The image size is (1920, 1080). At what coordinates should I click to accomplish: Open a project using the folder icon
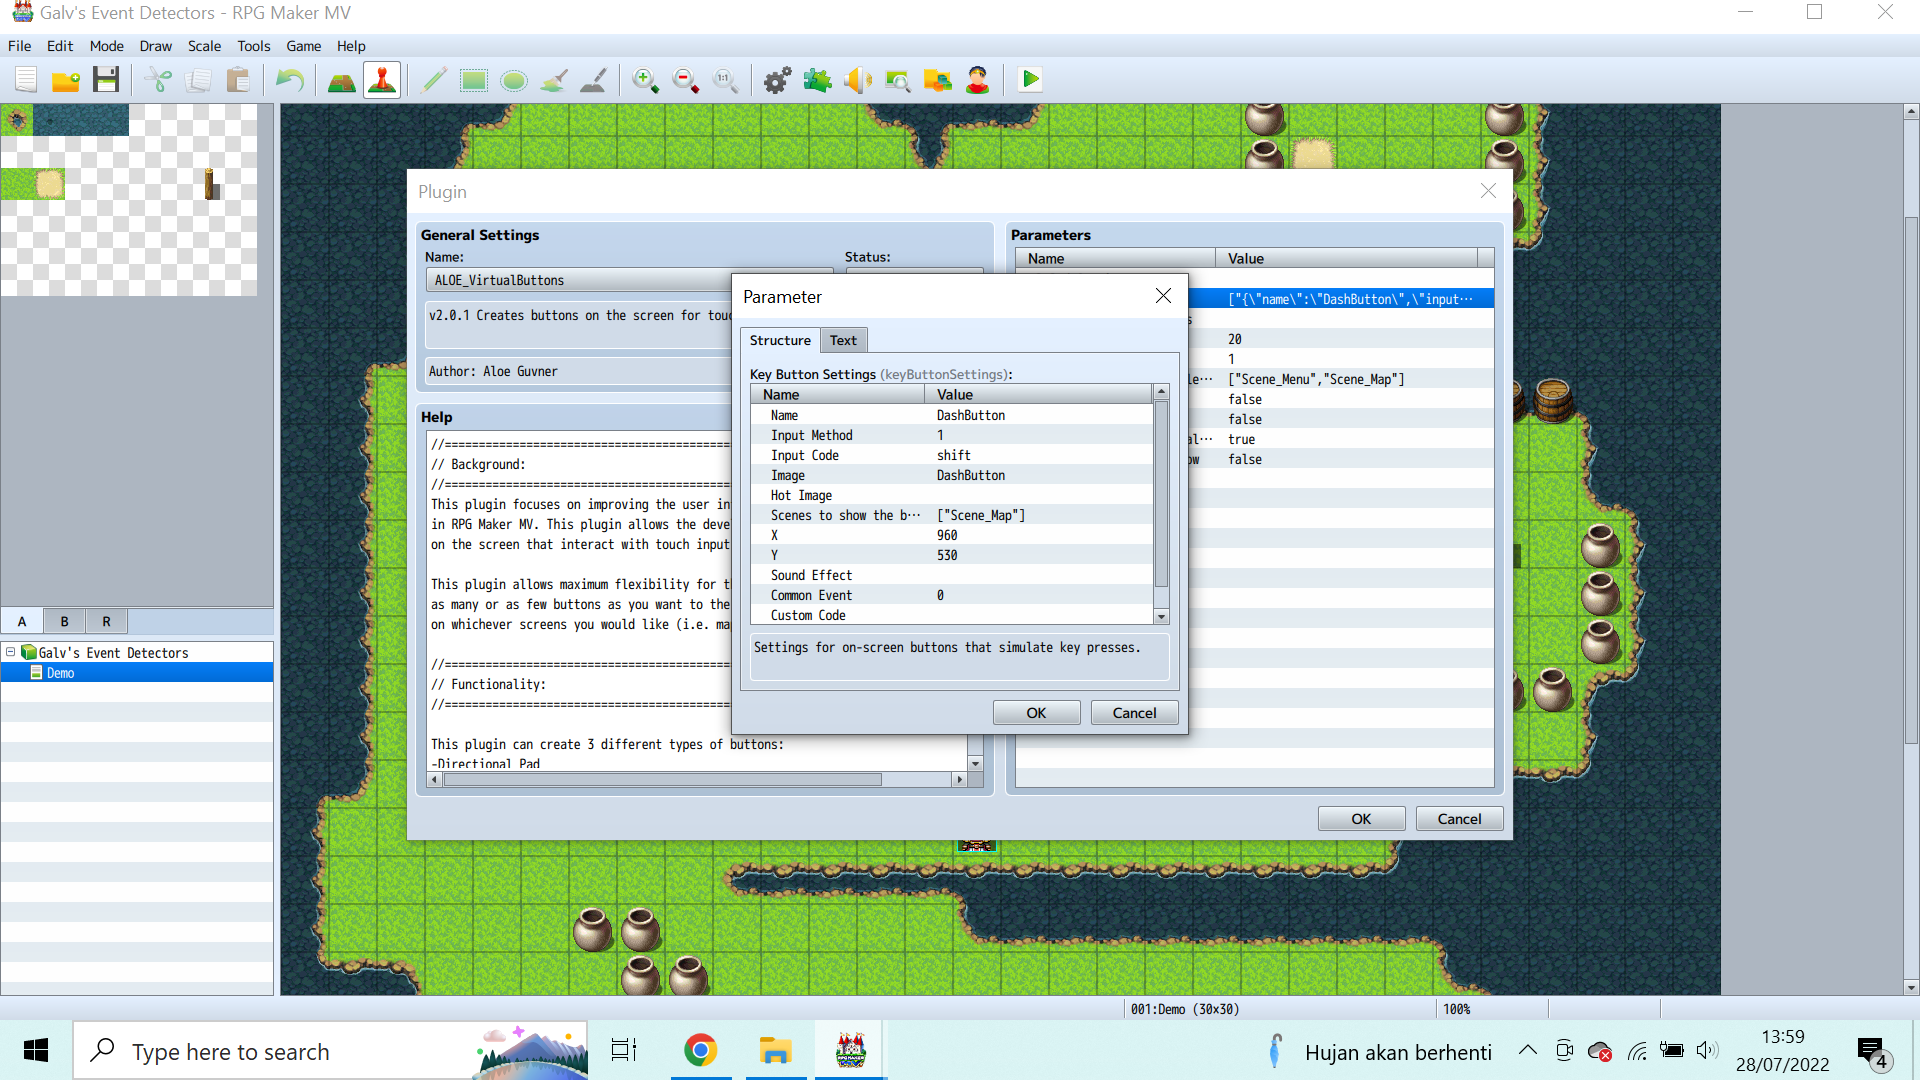pos(66,80)
